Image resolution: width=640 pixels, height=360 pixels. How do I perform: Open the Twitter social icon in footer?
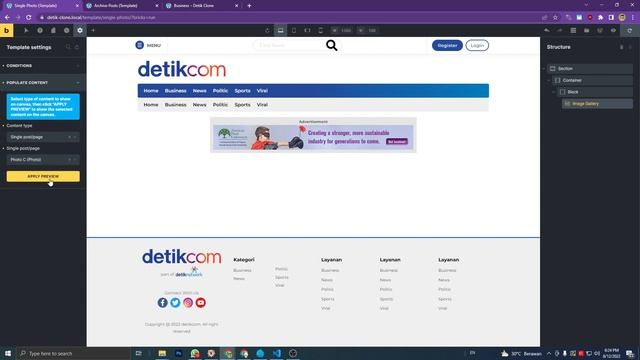coord(175,302)
